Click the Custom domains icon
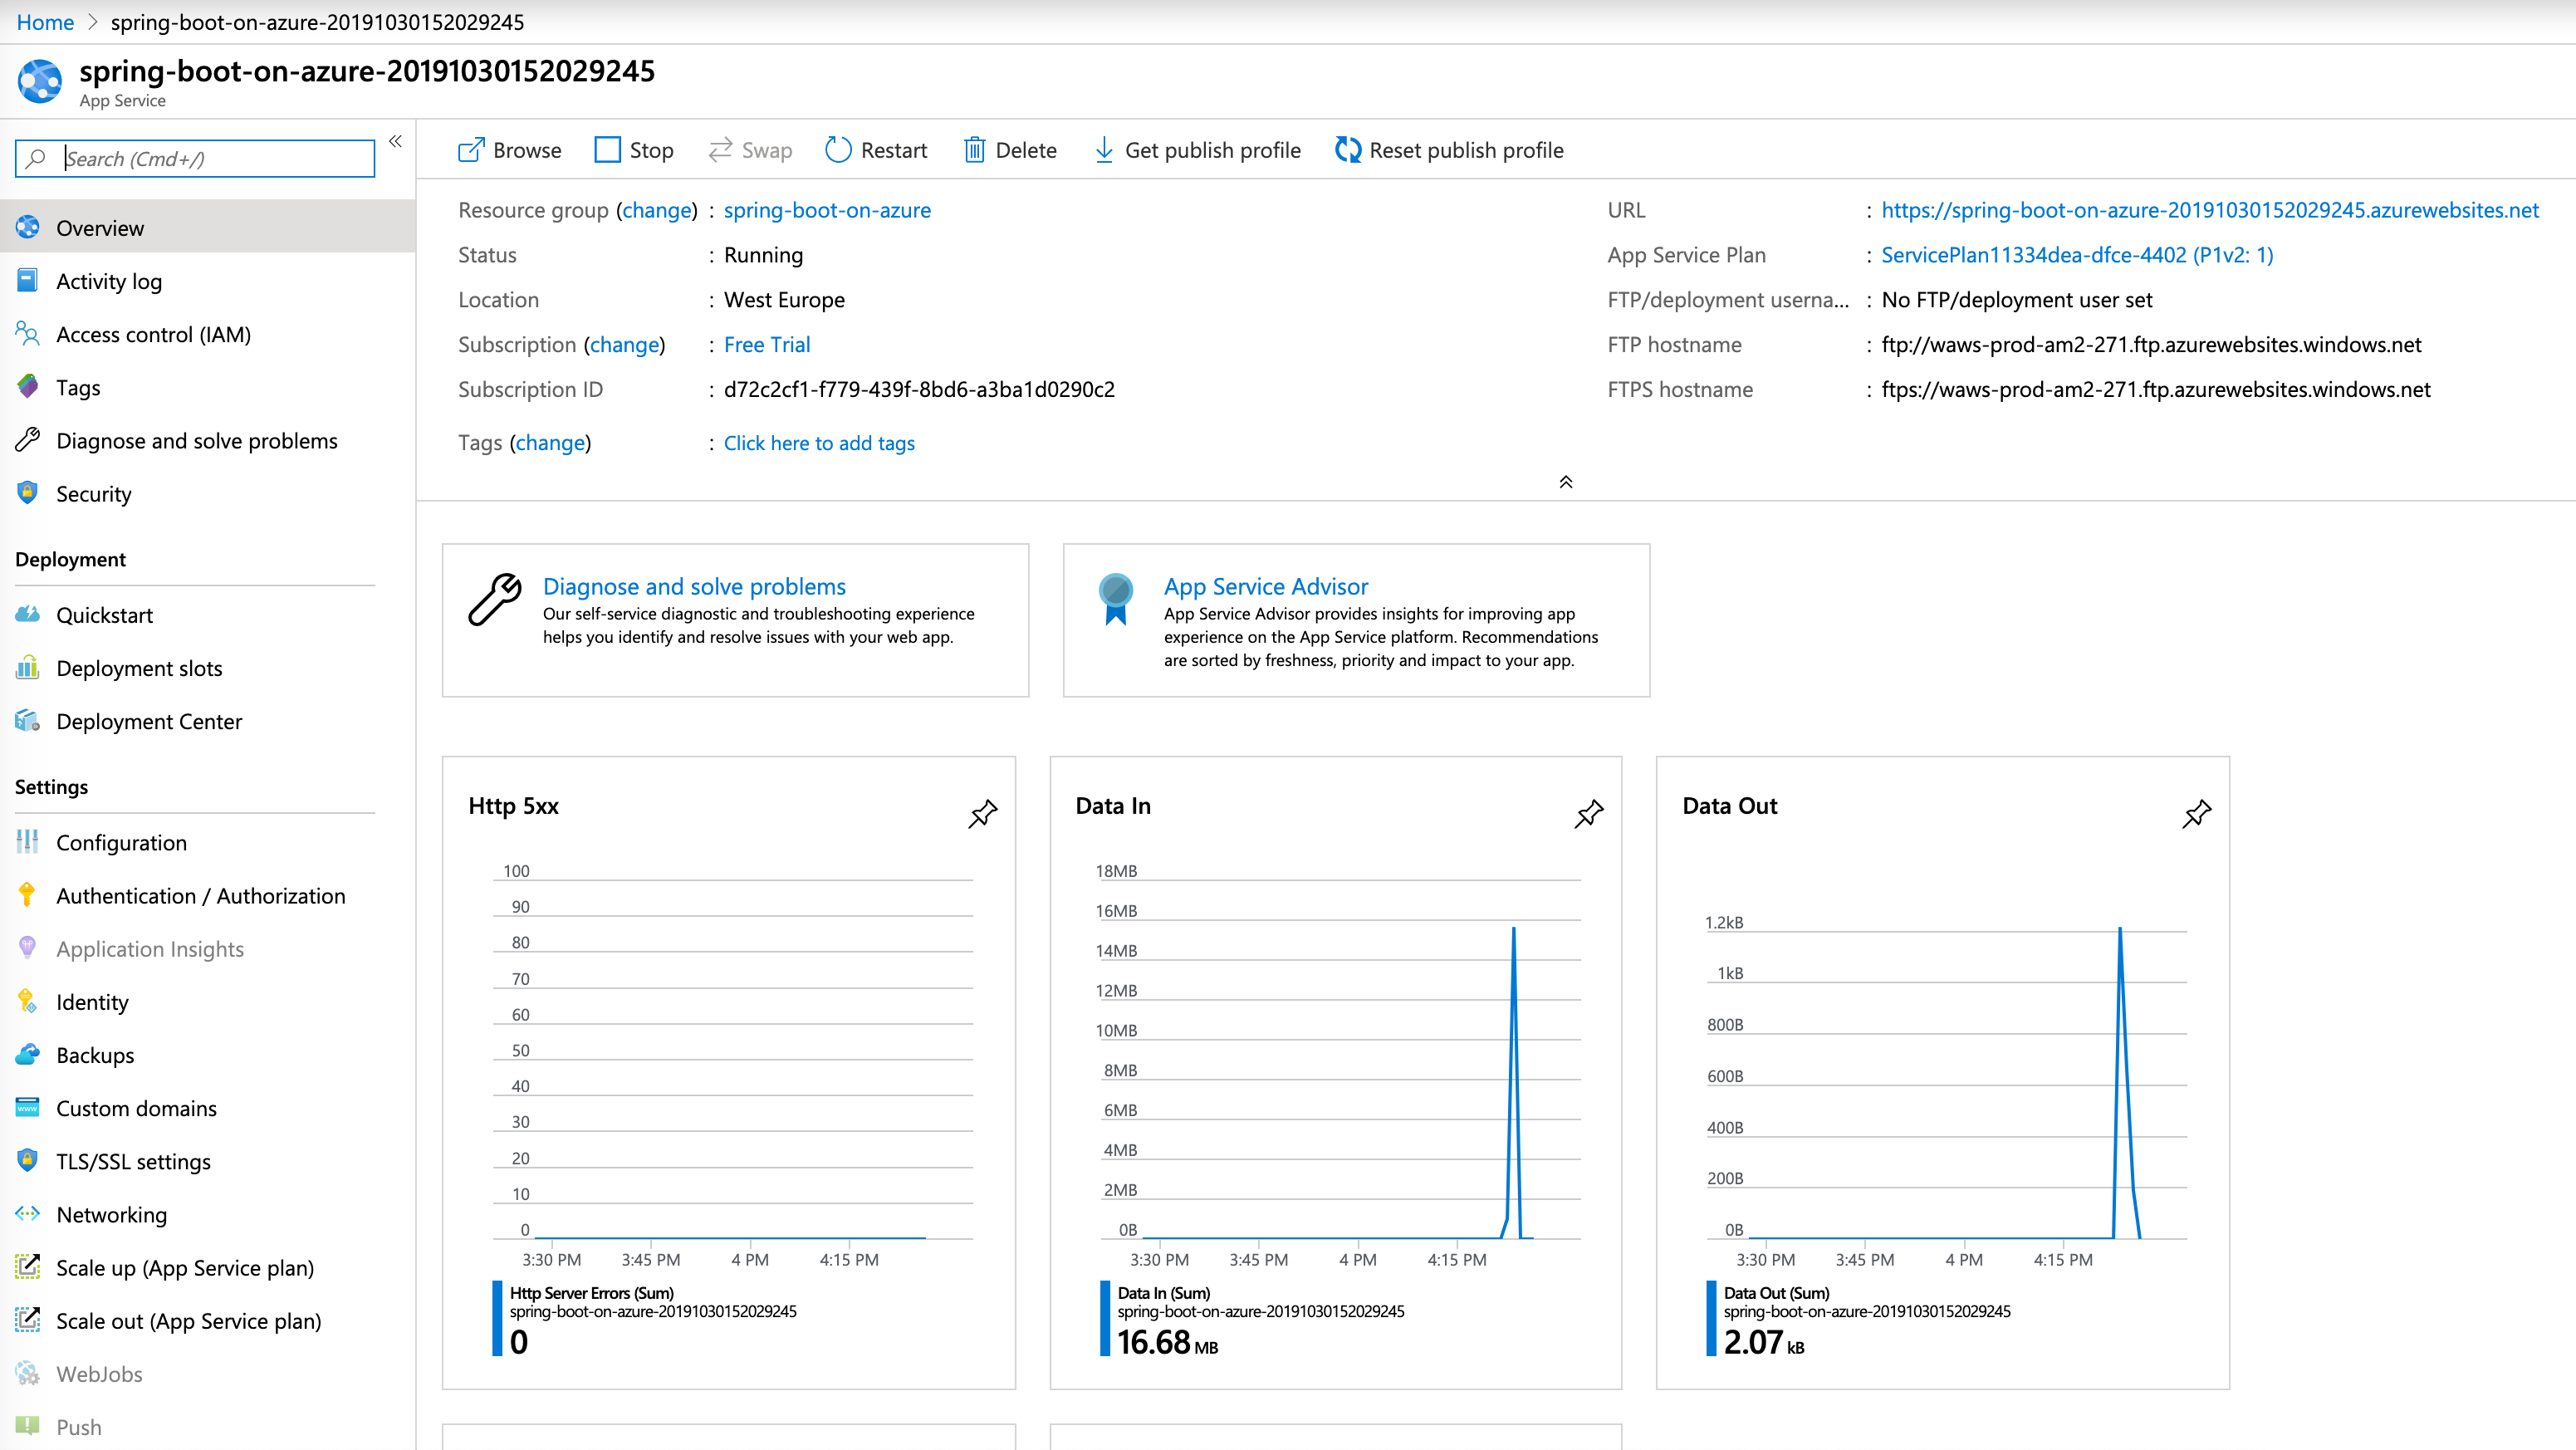Viewport: 2576px width, 1450px height. 28,1107
